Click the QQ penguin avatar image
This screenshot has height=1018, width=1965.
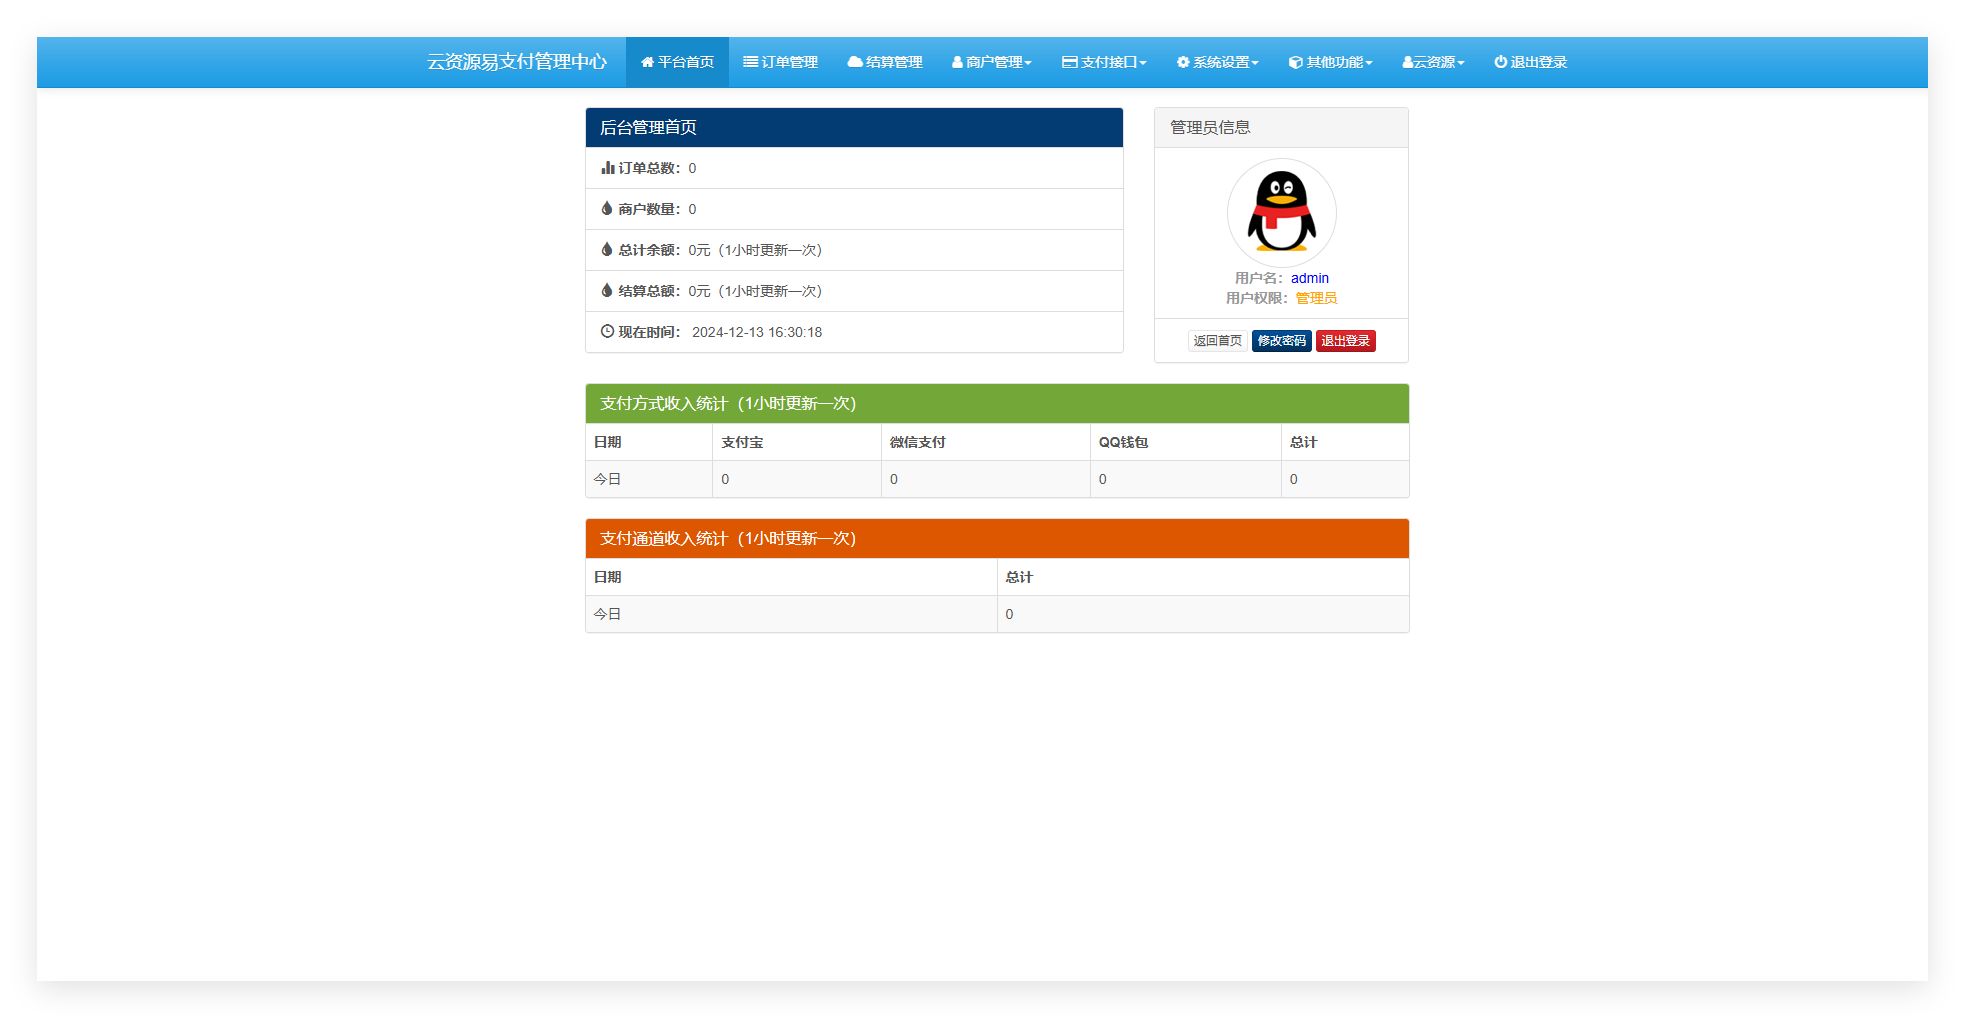1281,212
